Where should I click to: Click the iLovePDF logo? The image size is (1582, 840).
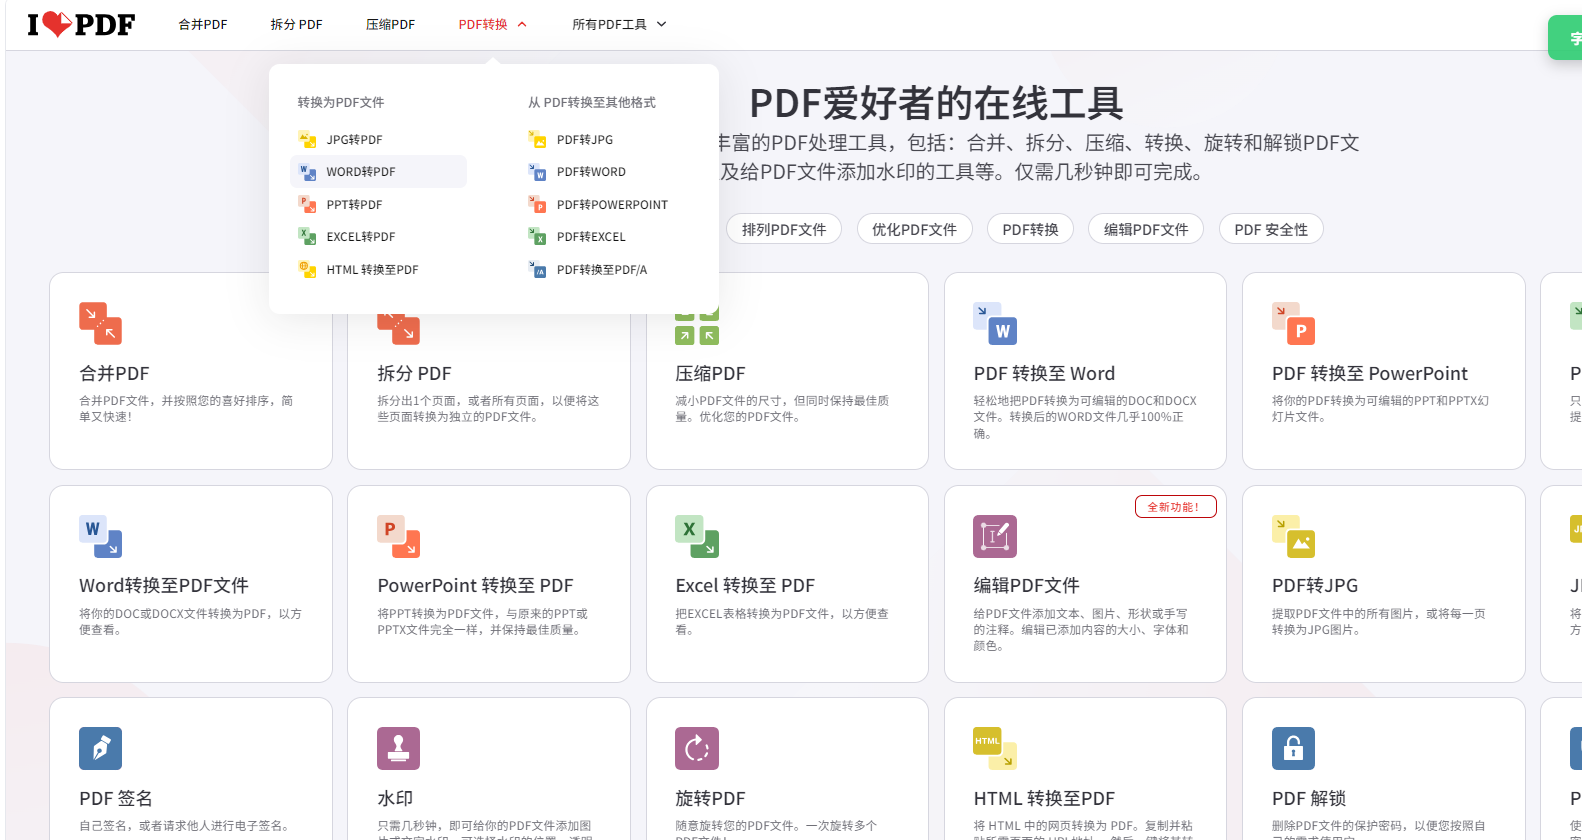(x=80, y=24)
